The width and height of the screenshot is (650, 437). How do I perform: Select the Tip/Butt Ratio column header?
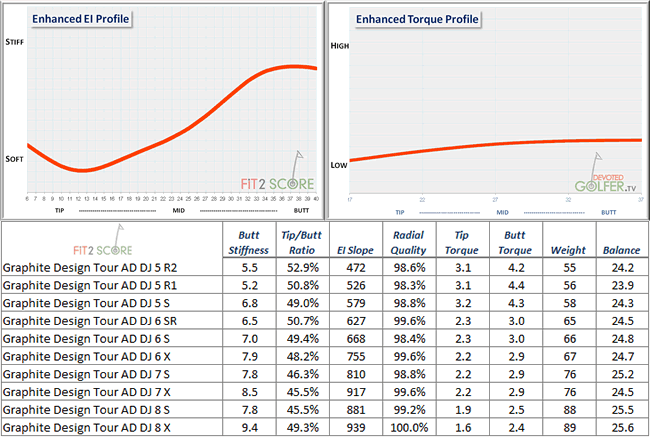point(306,241)
